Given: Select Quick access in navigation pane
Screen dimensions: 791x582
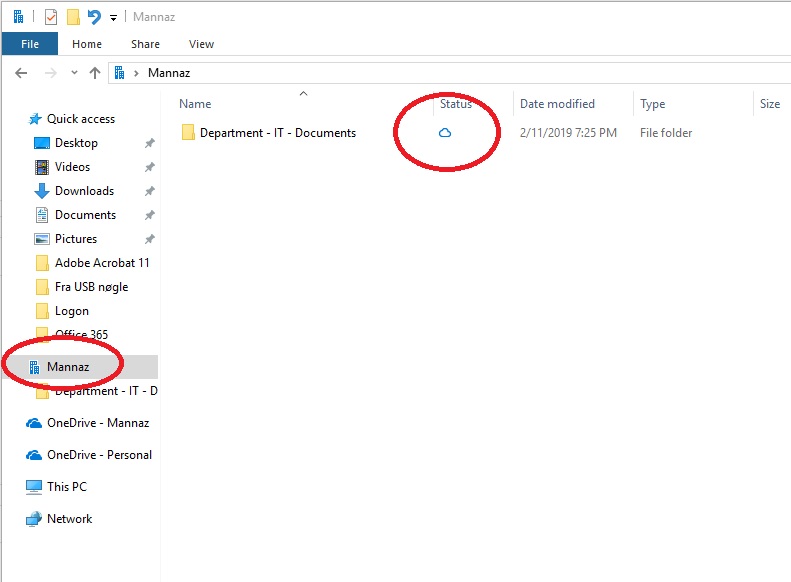Looking at the screenshot, I should coord(81,119).
